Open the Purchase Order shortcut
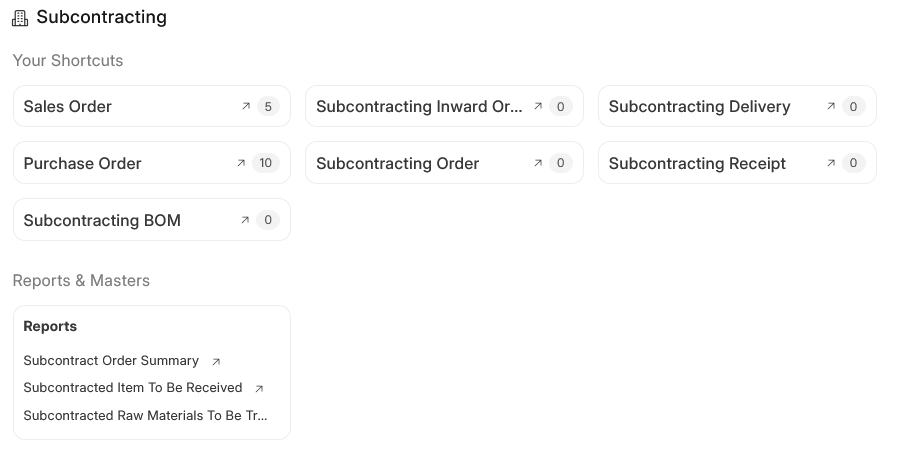The height and width of the screenshot is (455, 904). tap(83, 164)
